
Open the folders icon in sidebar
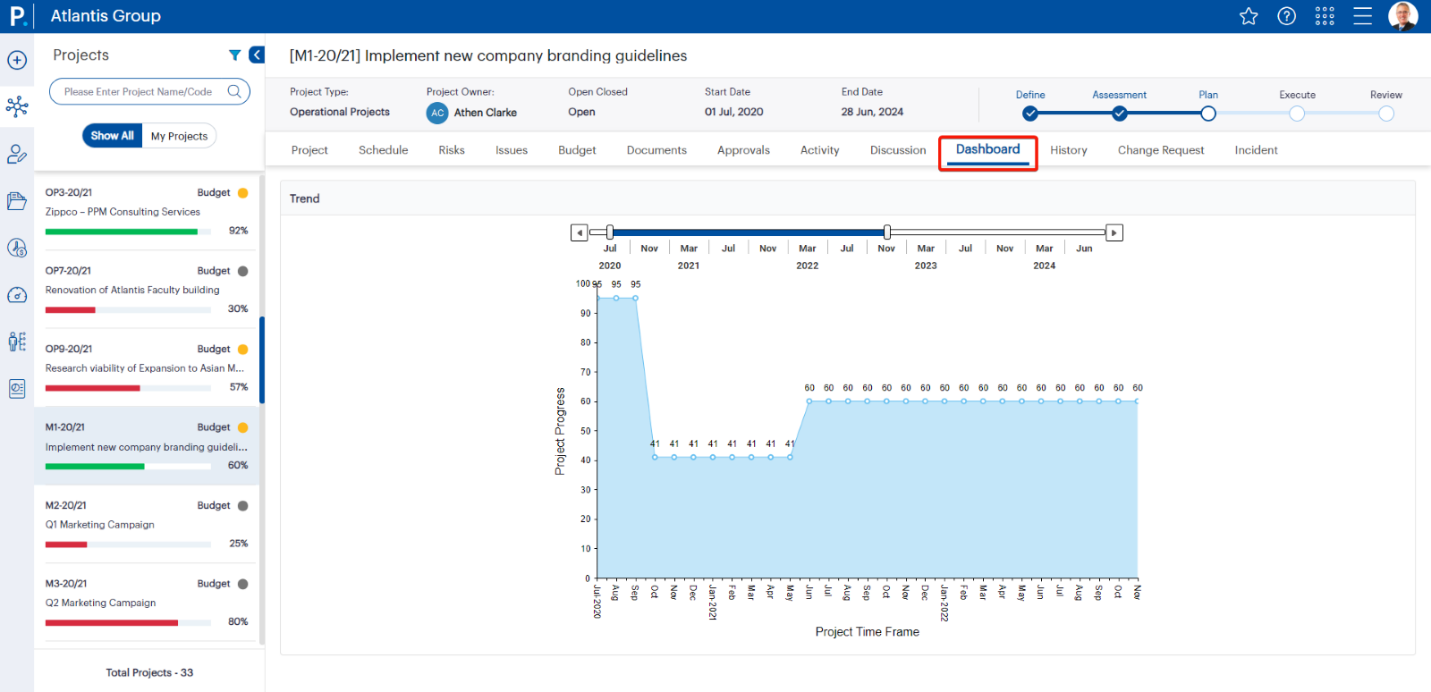click(x=17, y=201)
